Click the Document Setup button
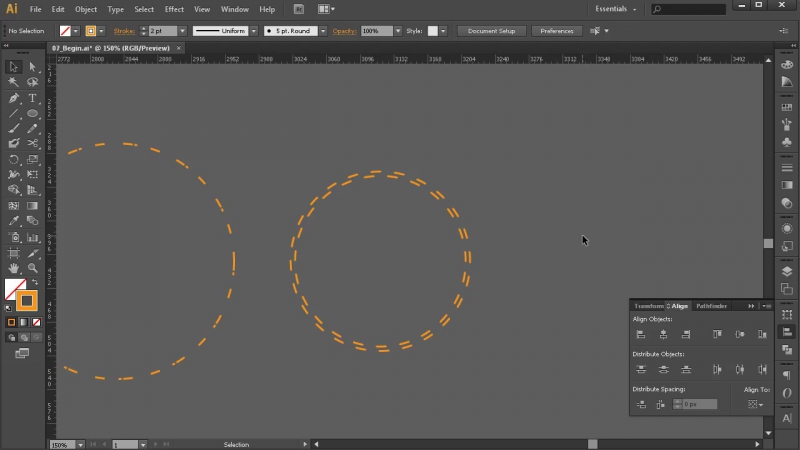This screenshot has height=450, width=800. click(491, 31)
